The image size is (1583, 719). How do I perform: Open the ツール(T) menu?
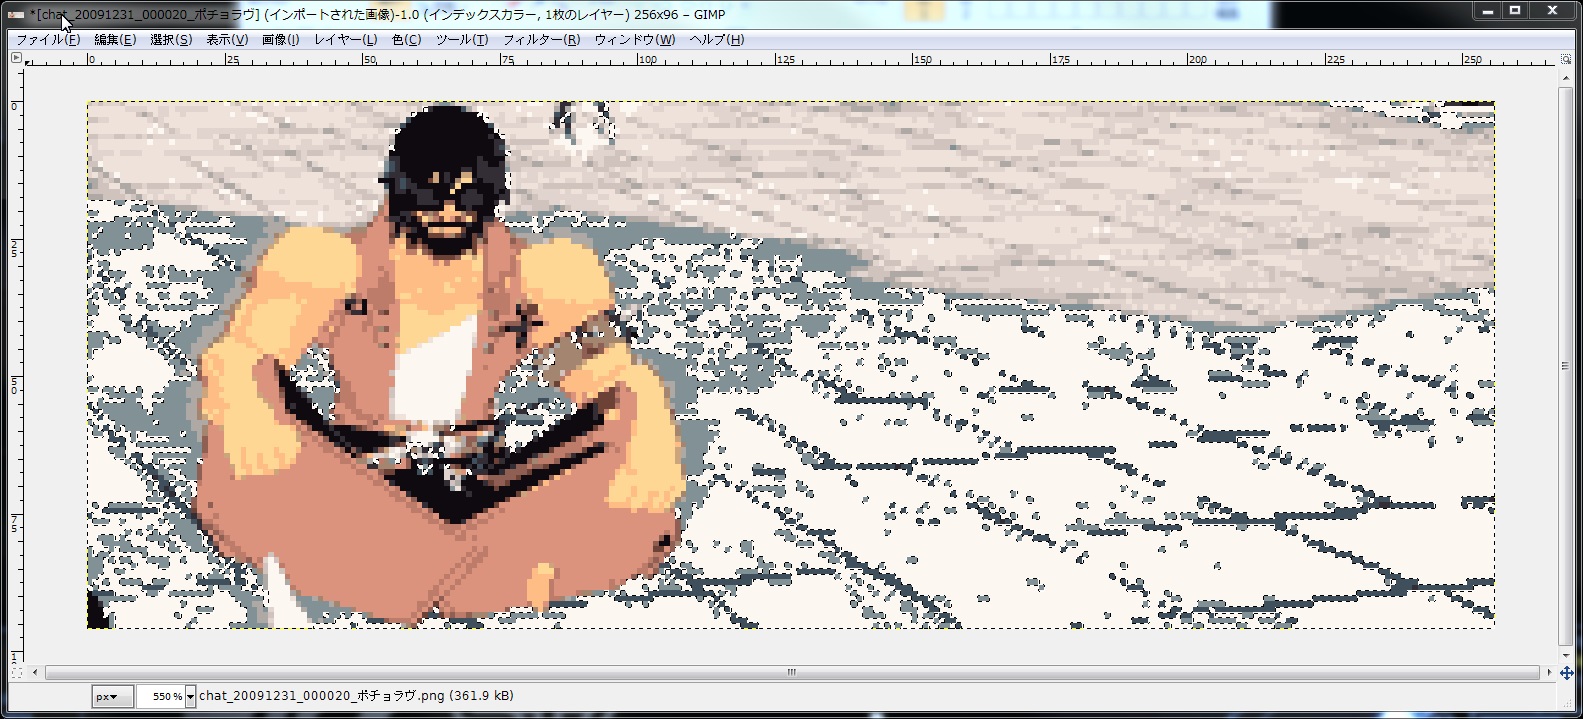pyautogui.click(x=461, y=40)
